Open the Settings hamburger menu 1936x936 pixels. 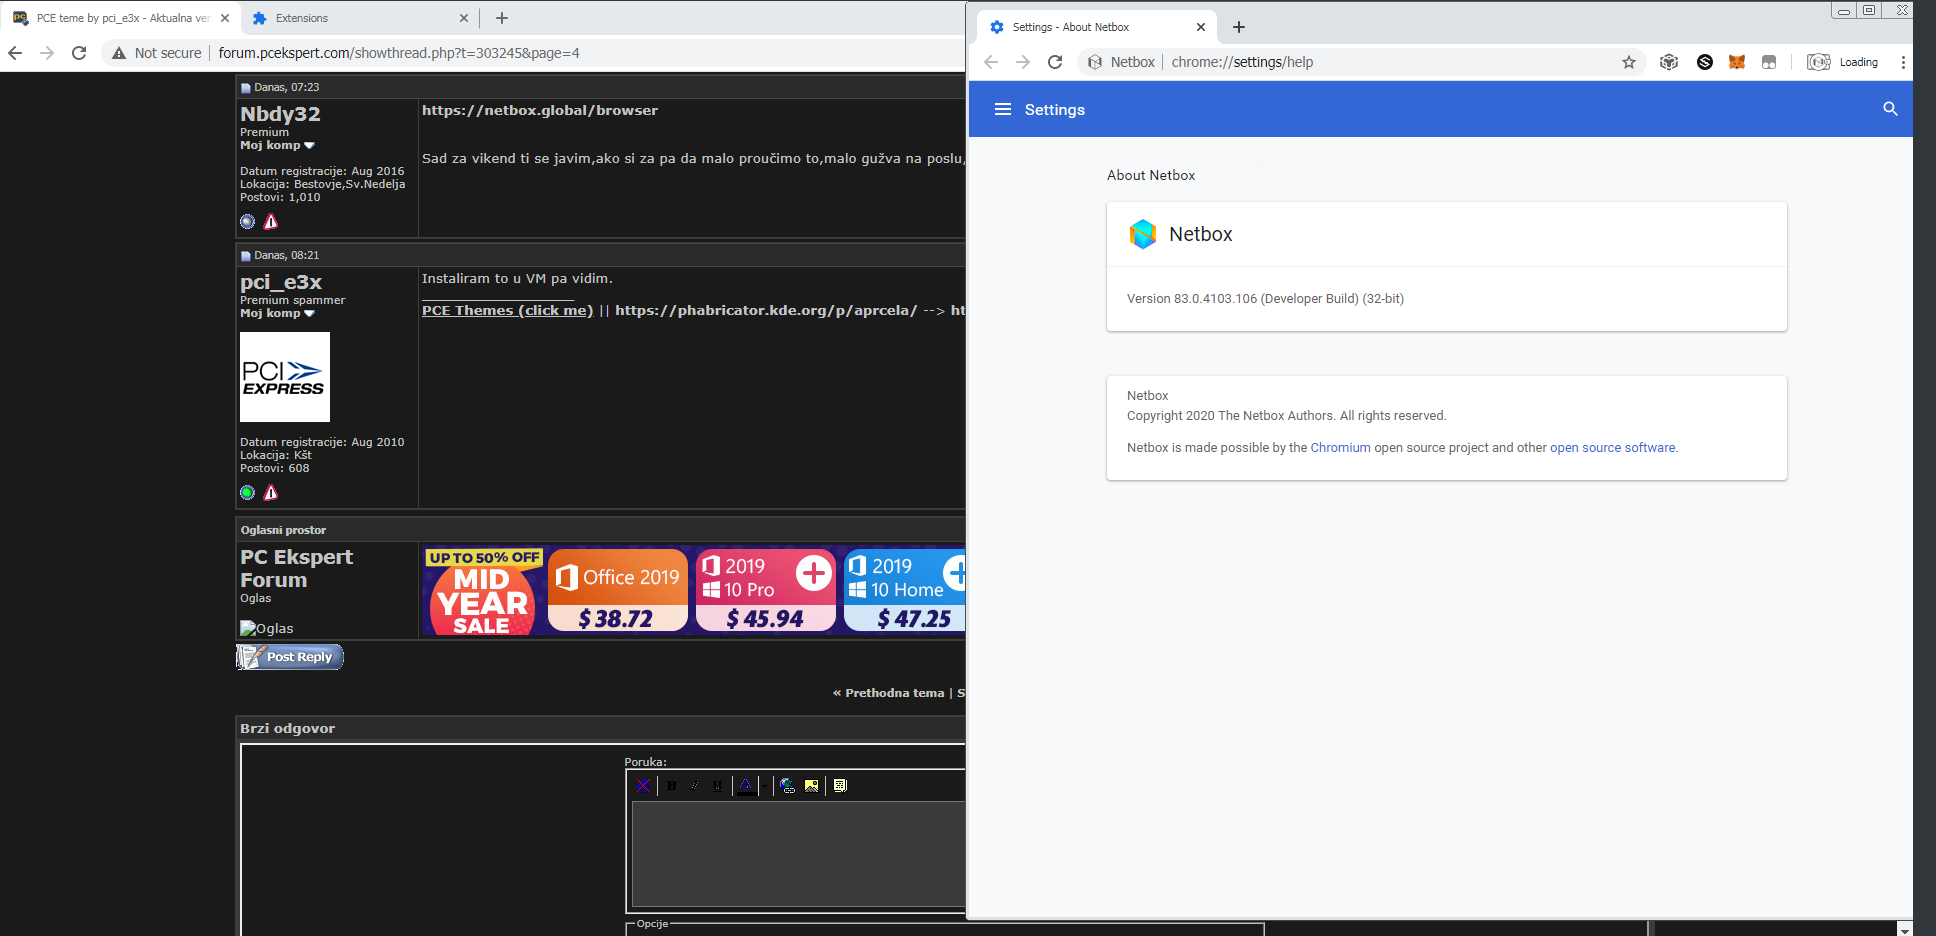(1003, 109)
